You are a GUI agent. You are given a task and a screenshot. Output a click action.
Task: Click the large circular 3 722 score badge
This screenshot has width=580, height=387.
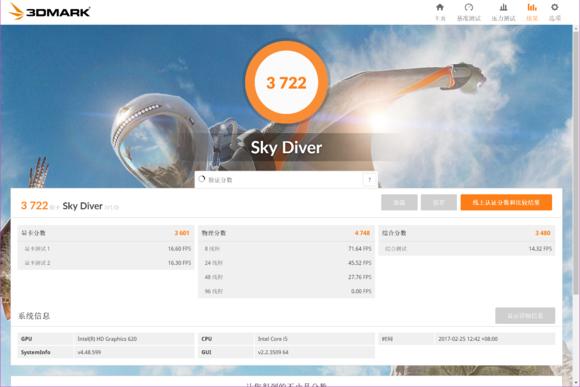pyautogui.click(x=286, y=83)
